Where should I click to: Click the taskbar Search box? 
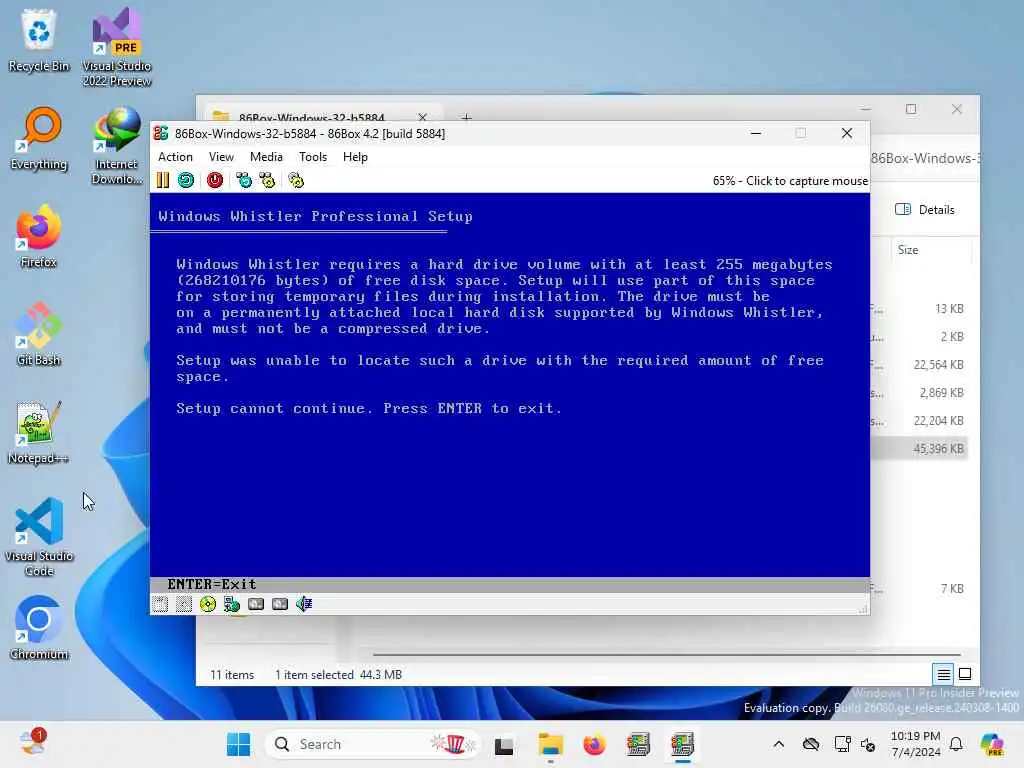[x=372, y=744]
